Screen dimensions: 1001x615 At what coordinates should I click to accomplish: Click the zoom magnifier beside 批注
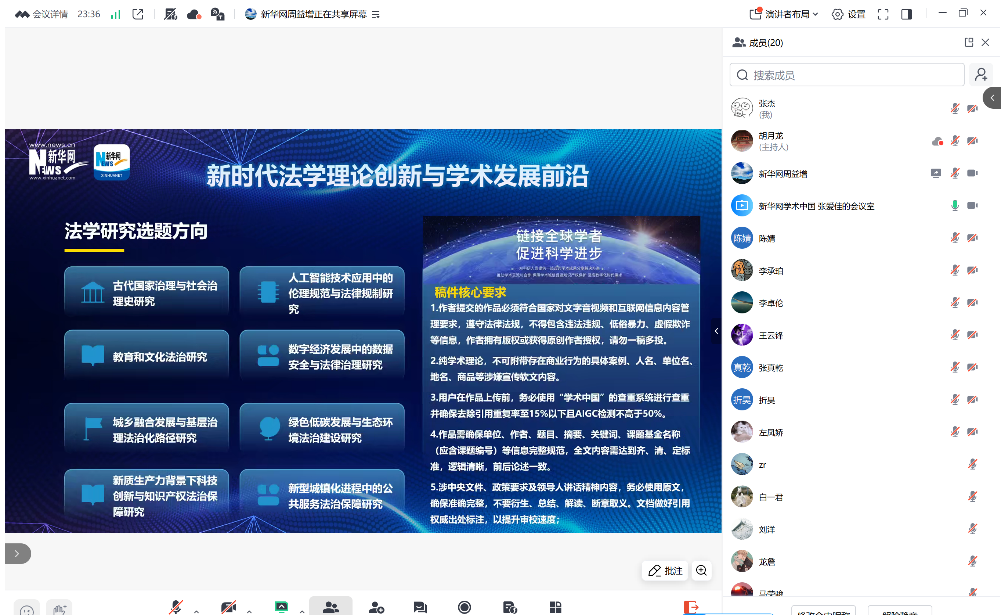click(702, 570)
